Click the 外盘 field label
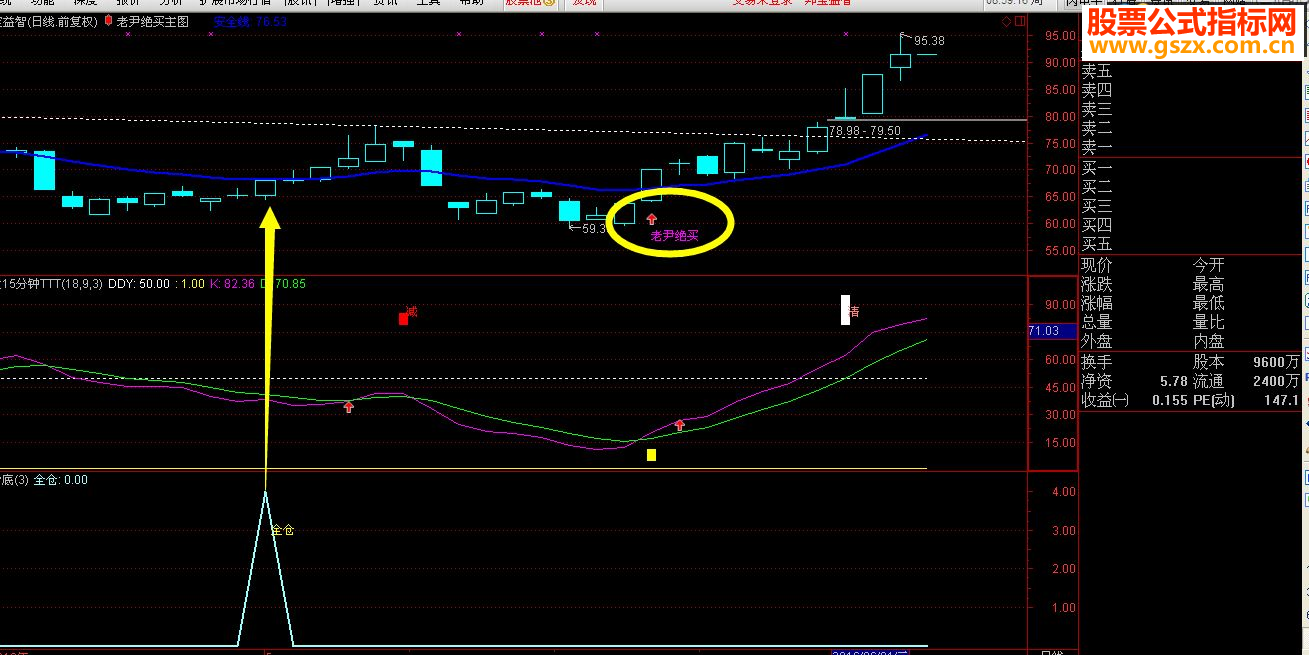The width and height of the screenshot is (1309, 655). [x=1097, y=341]
